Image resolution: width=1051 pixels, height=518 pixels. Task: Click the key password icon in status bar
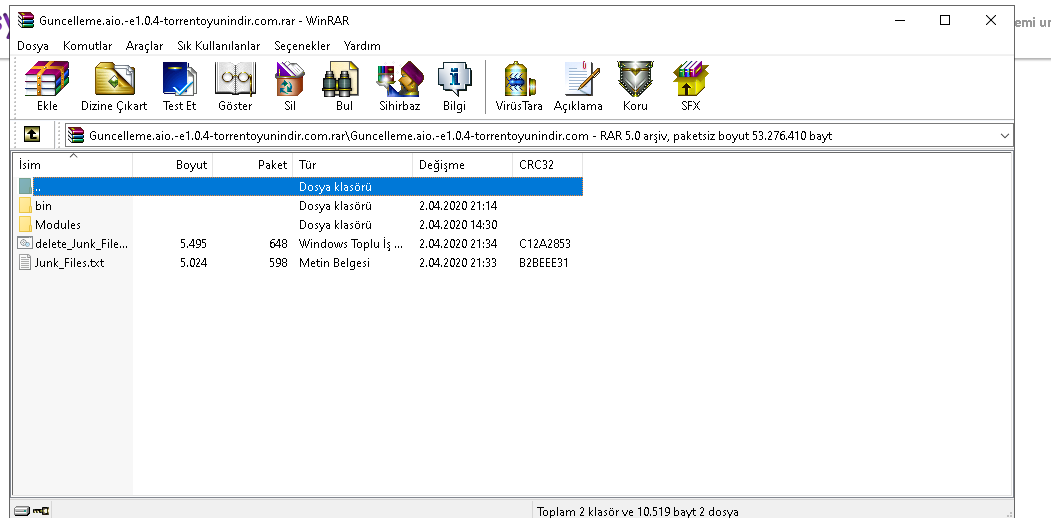coord(41,511)
